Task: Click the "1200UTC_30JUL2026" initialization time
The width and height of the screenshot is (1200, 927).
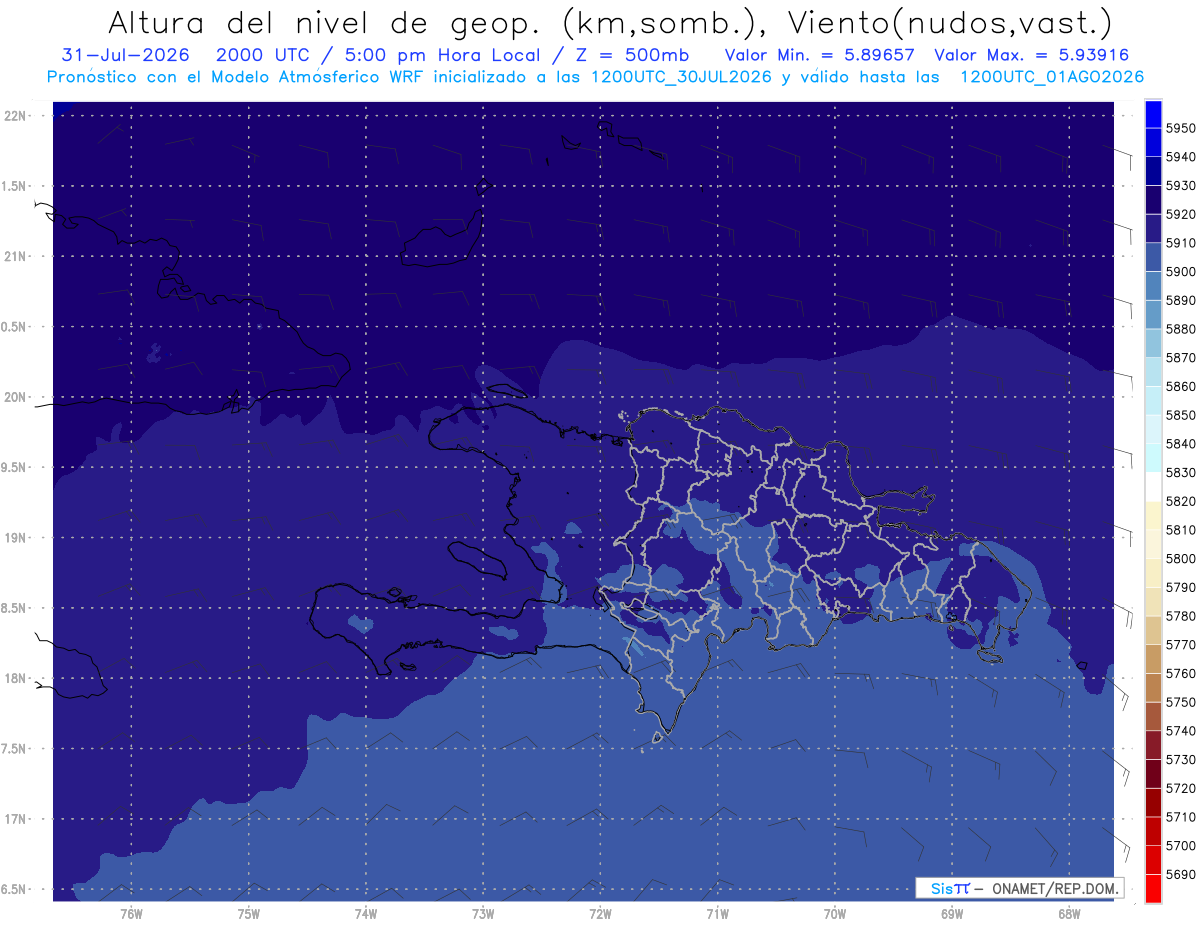Action: point(681,77)
